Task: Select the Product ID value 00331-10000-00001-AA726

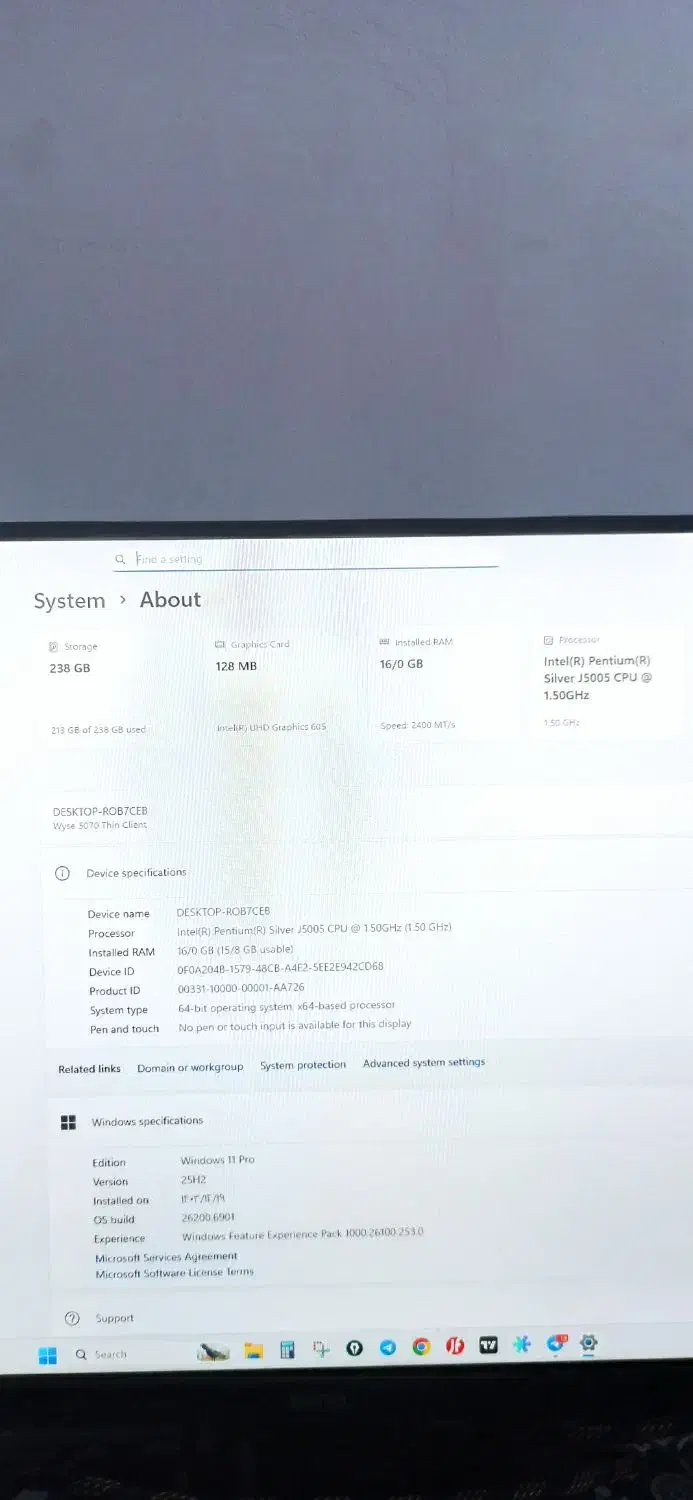Action: (241, 988)
